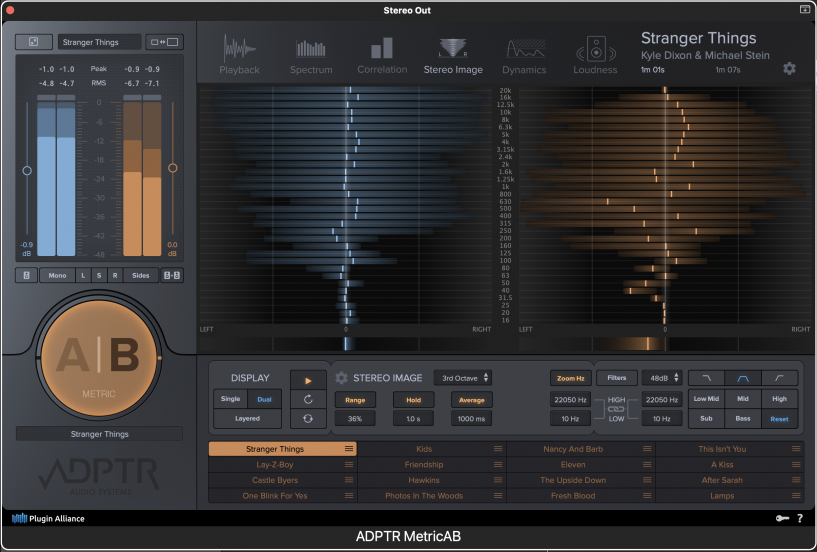
Task: Toggle Mono monitoring
Action: pos(57,275)
